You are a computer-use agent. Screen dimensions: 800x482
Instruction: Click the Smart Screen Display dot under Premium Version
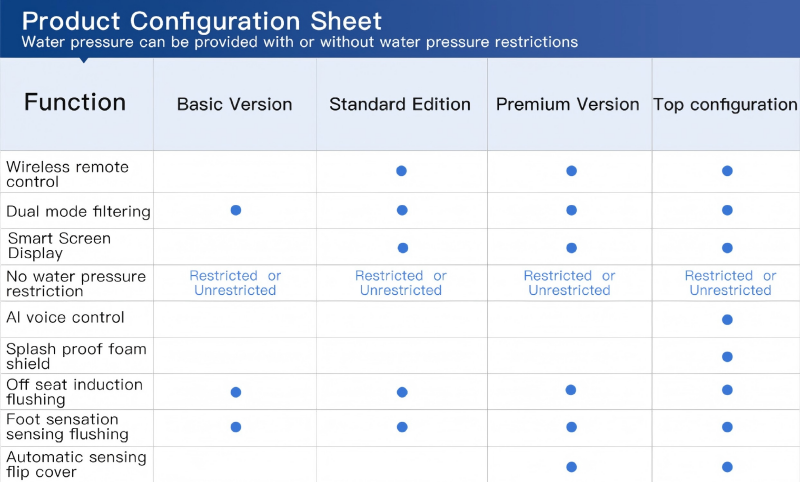point(571,248)
